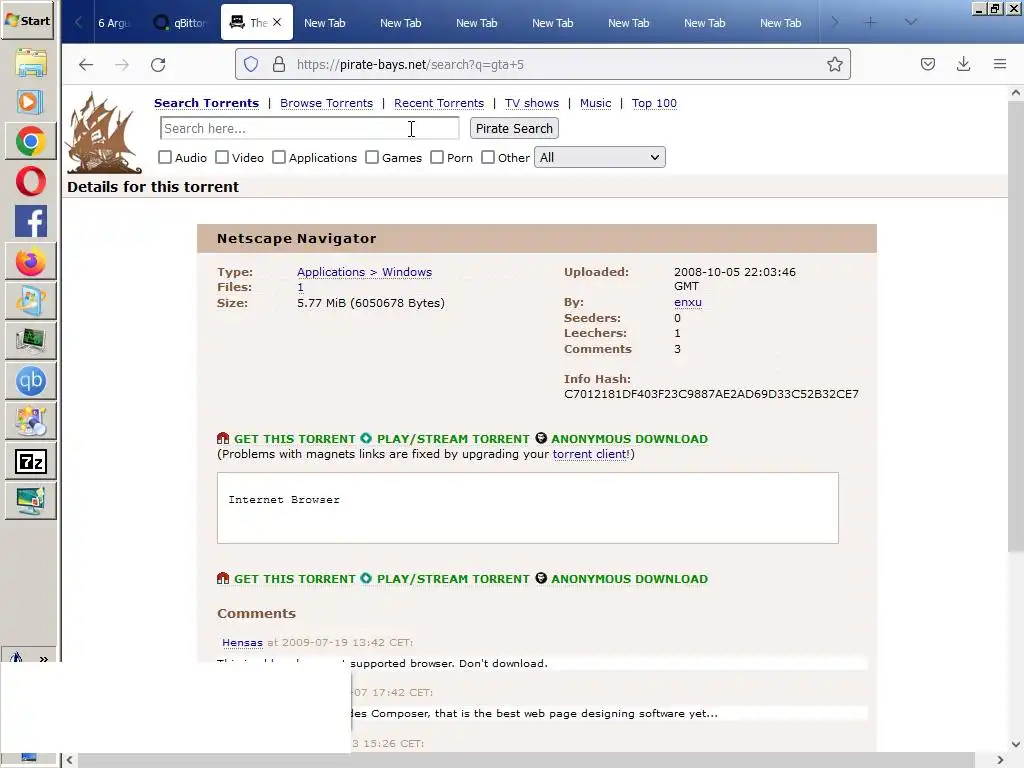The height and width of the screenshot is (768, 1024).
Task: Open the file explorer sidebar icon
Action: point(31,63)
